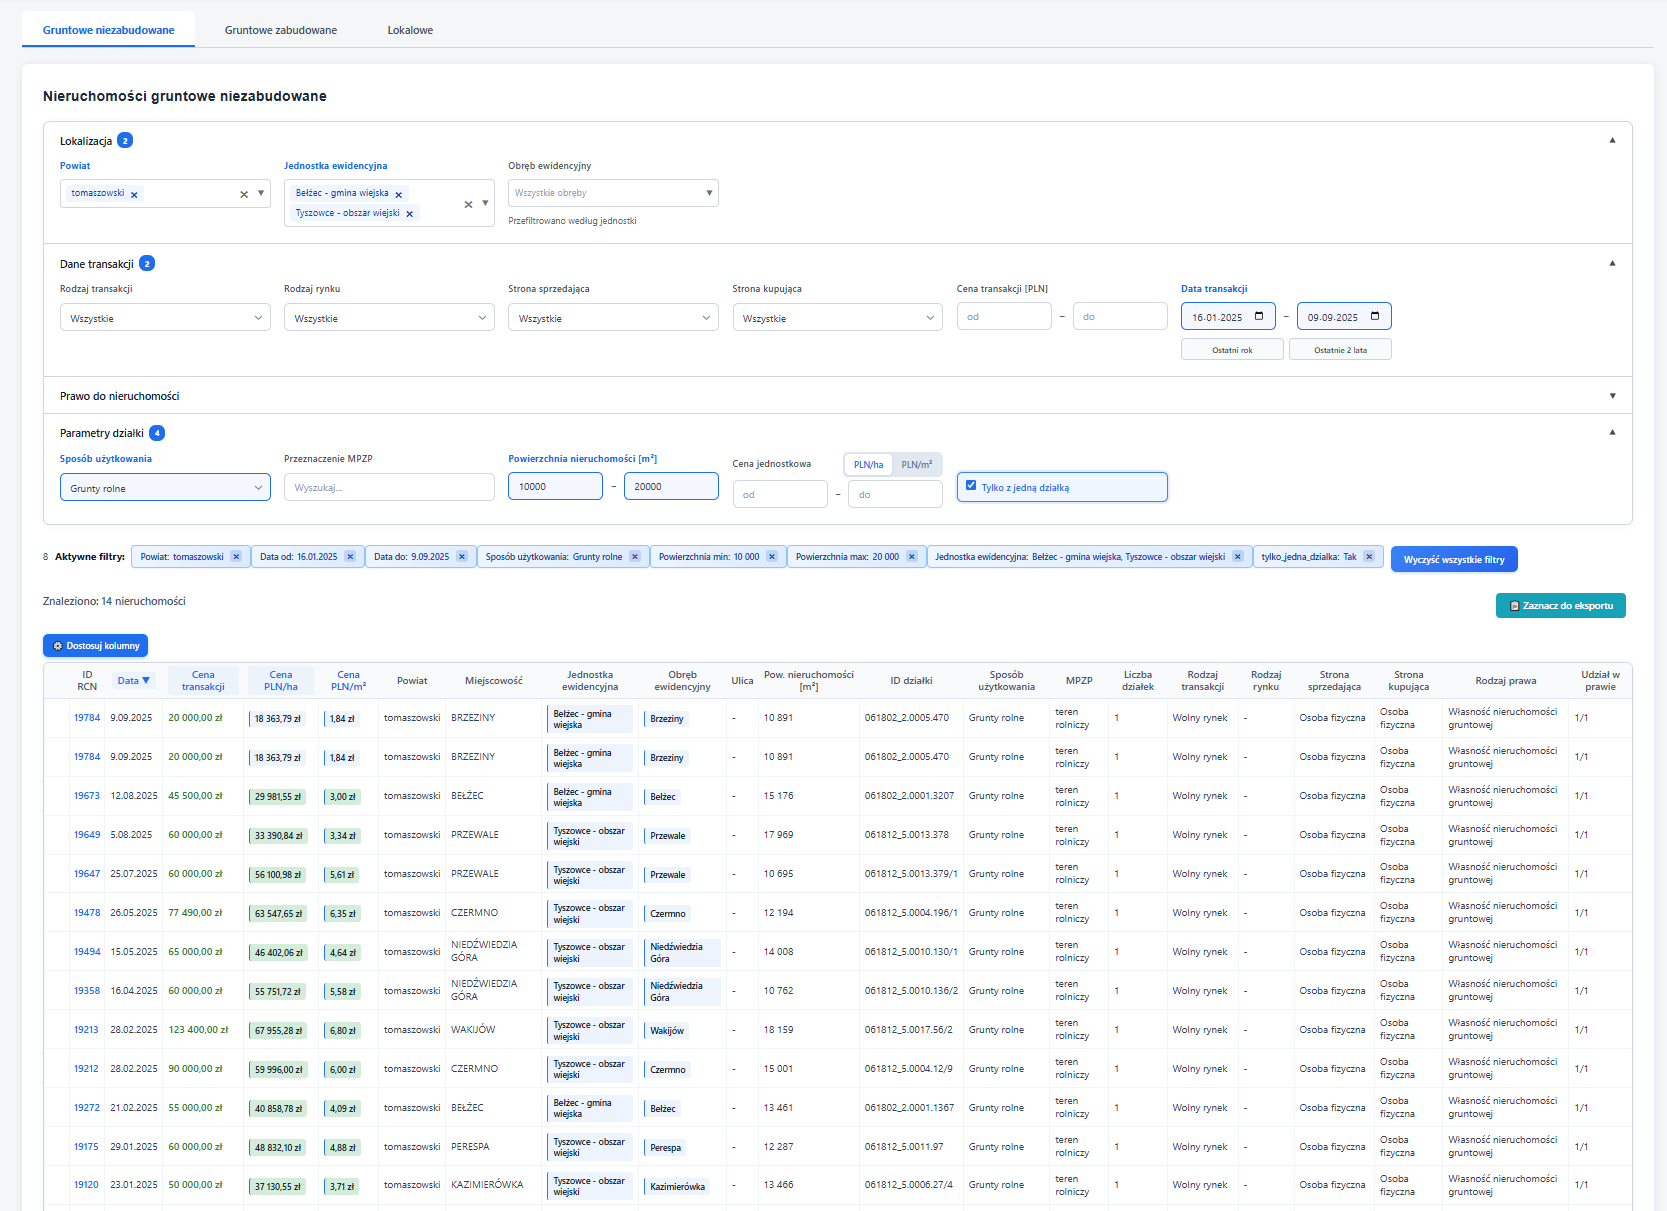Remove the tomaszowski tag from Powiat
This screenshot has height=1211, width=1667.
(134, 195)
